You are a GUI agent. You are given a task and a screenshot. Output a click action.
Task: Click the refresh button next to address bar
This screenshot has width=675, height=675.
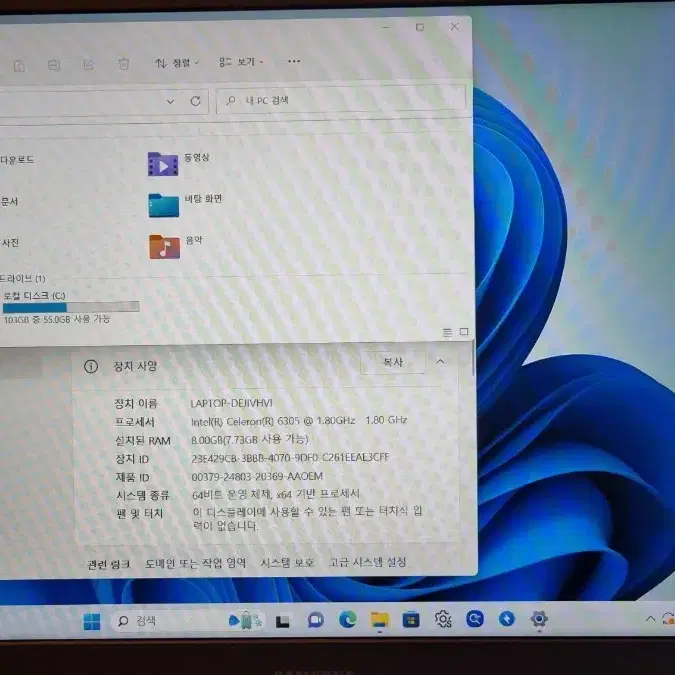[x=195, y=101]
